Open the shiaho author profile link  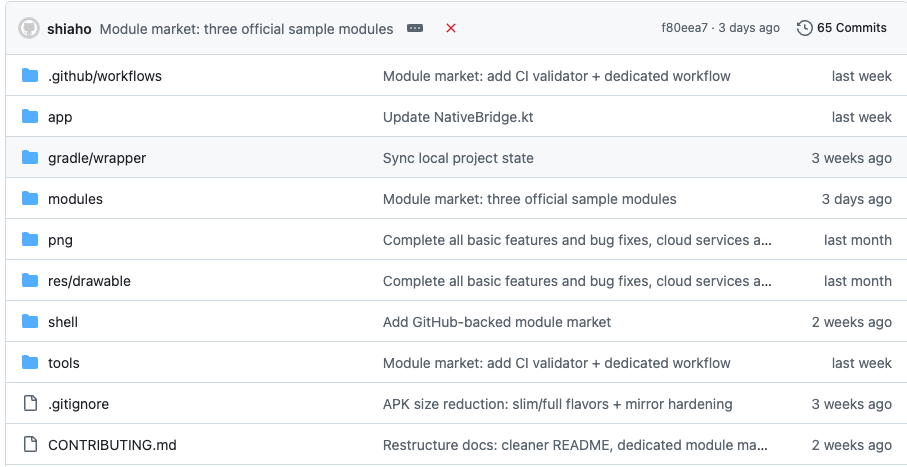point(69,29)
